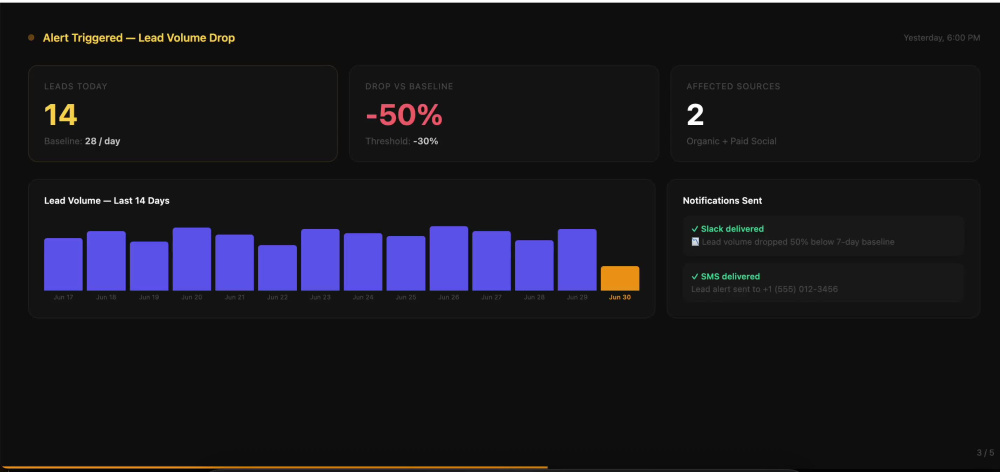The image size is (1000, 472).
Task: Select the orange Jun 30 bar
Action: [620, 279]
